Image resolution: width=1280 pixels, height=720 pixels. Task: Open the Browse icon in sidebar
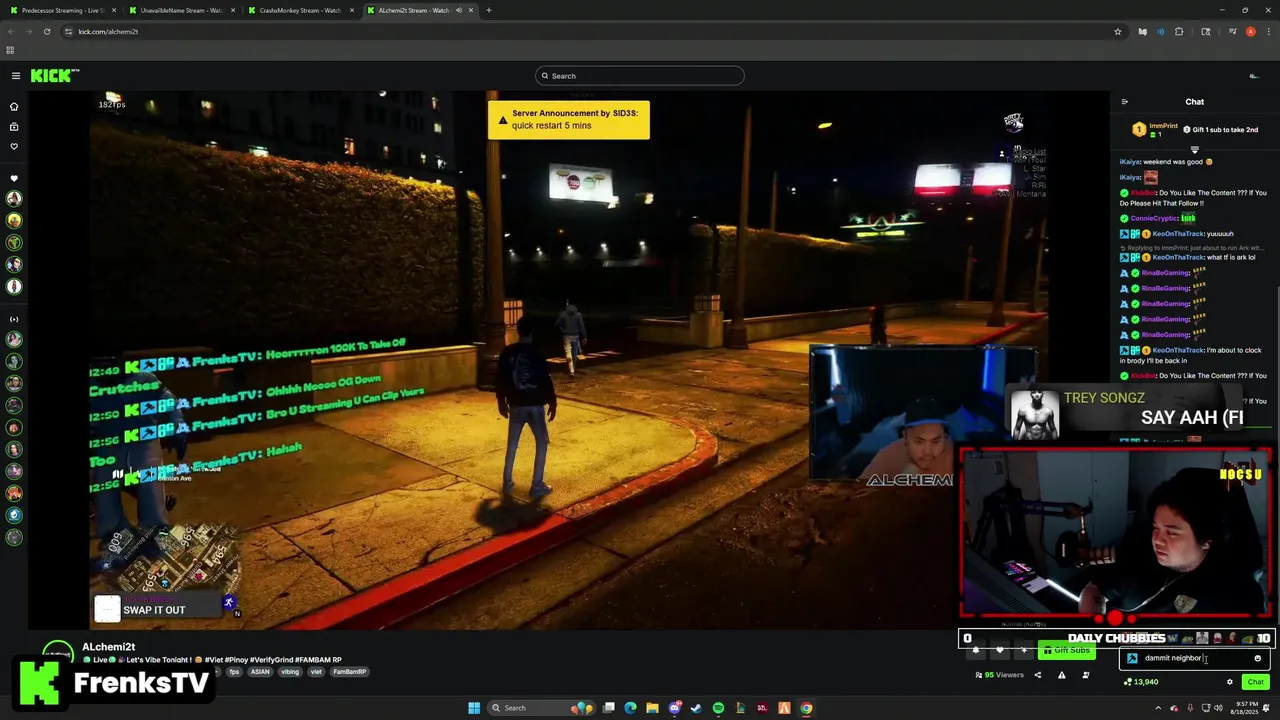pos(14,127)
